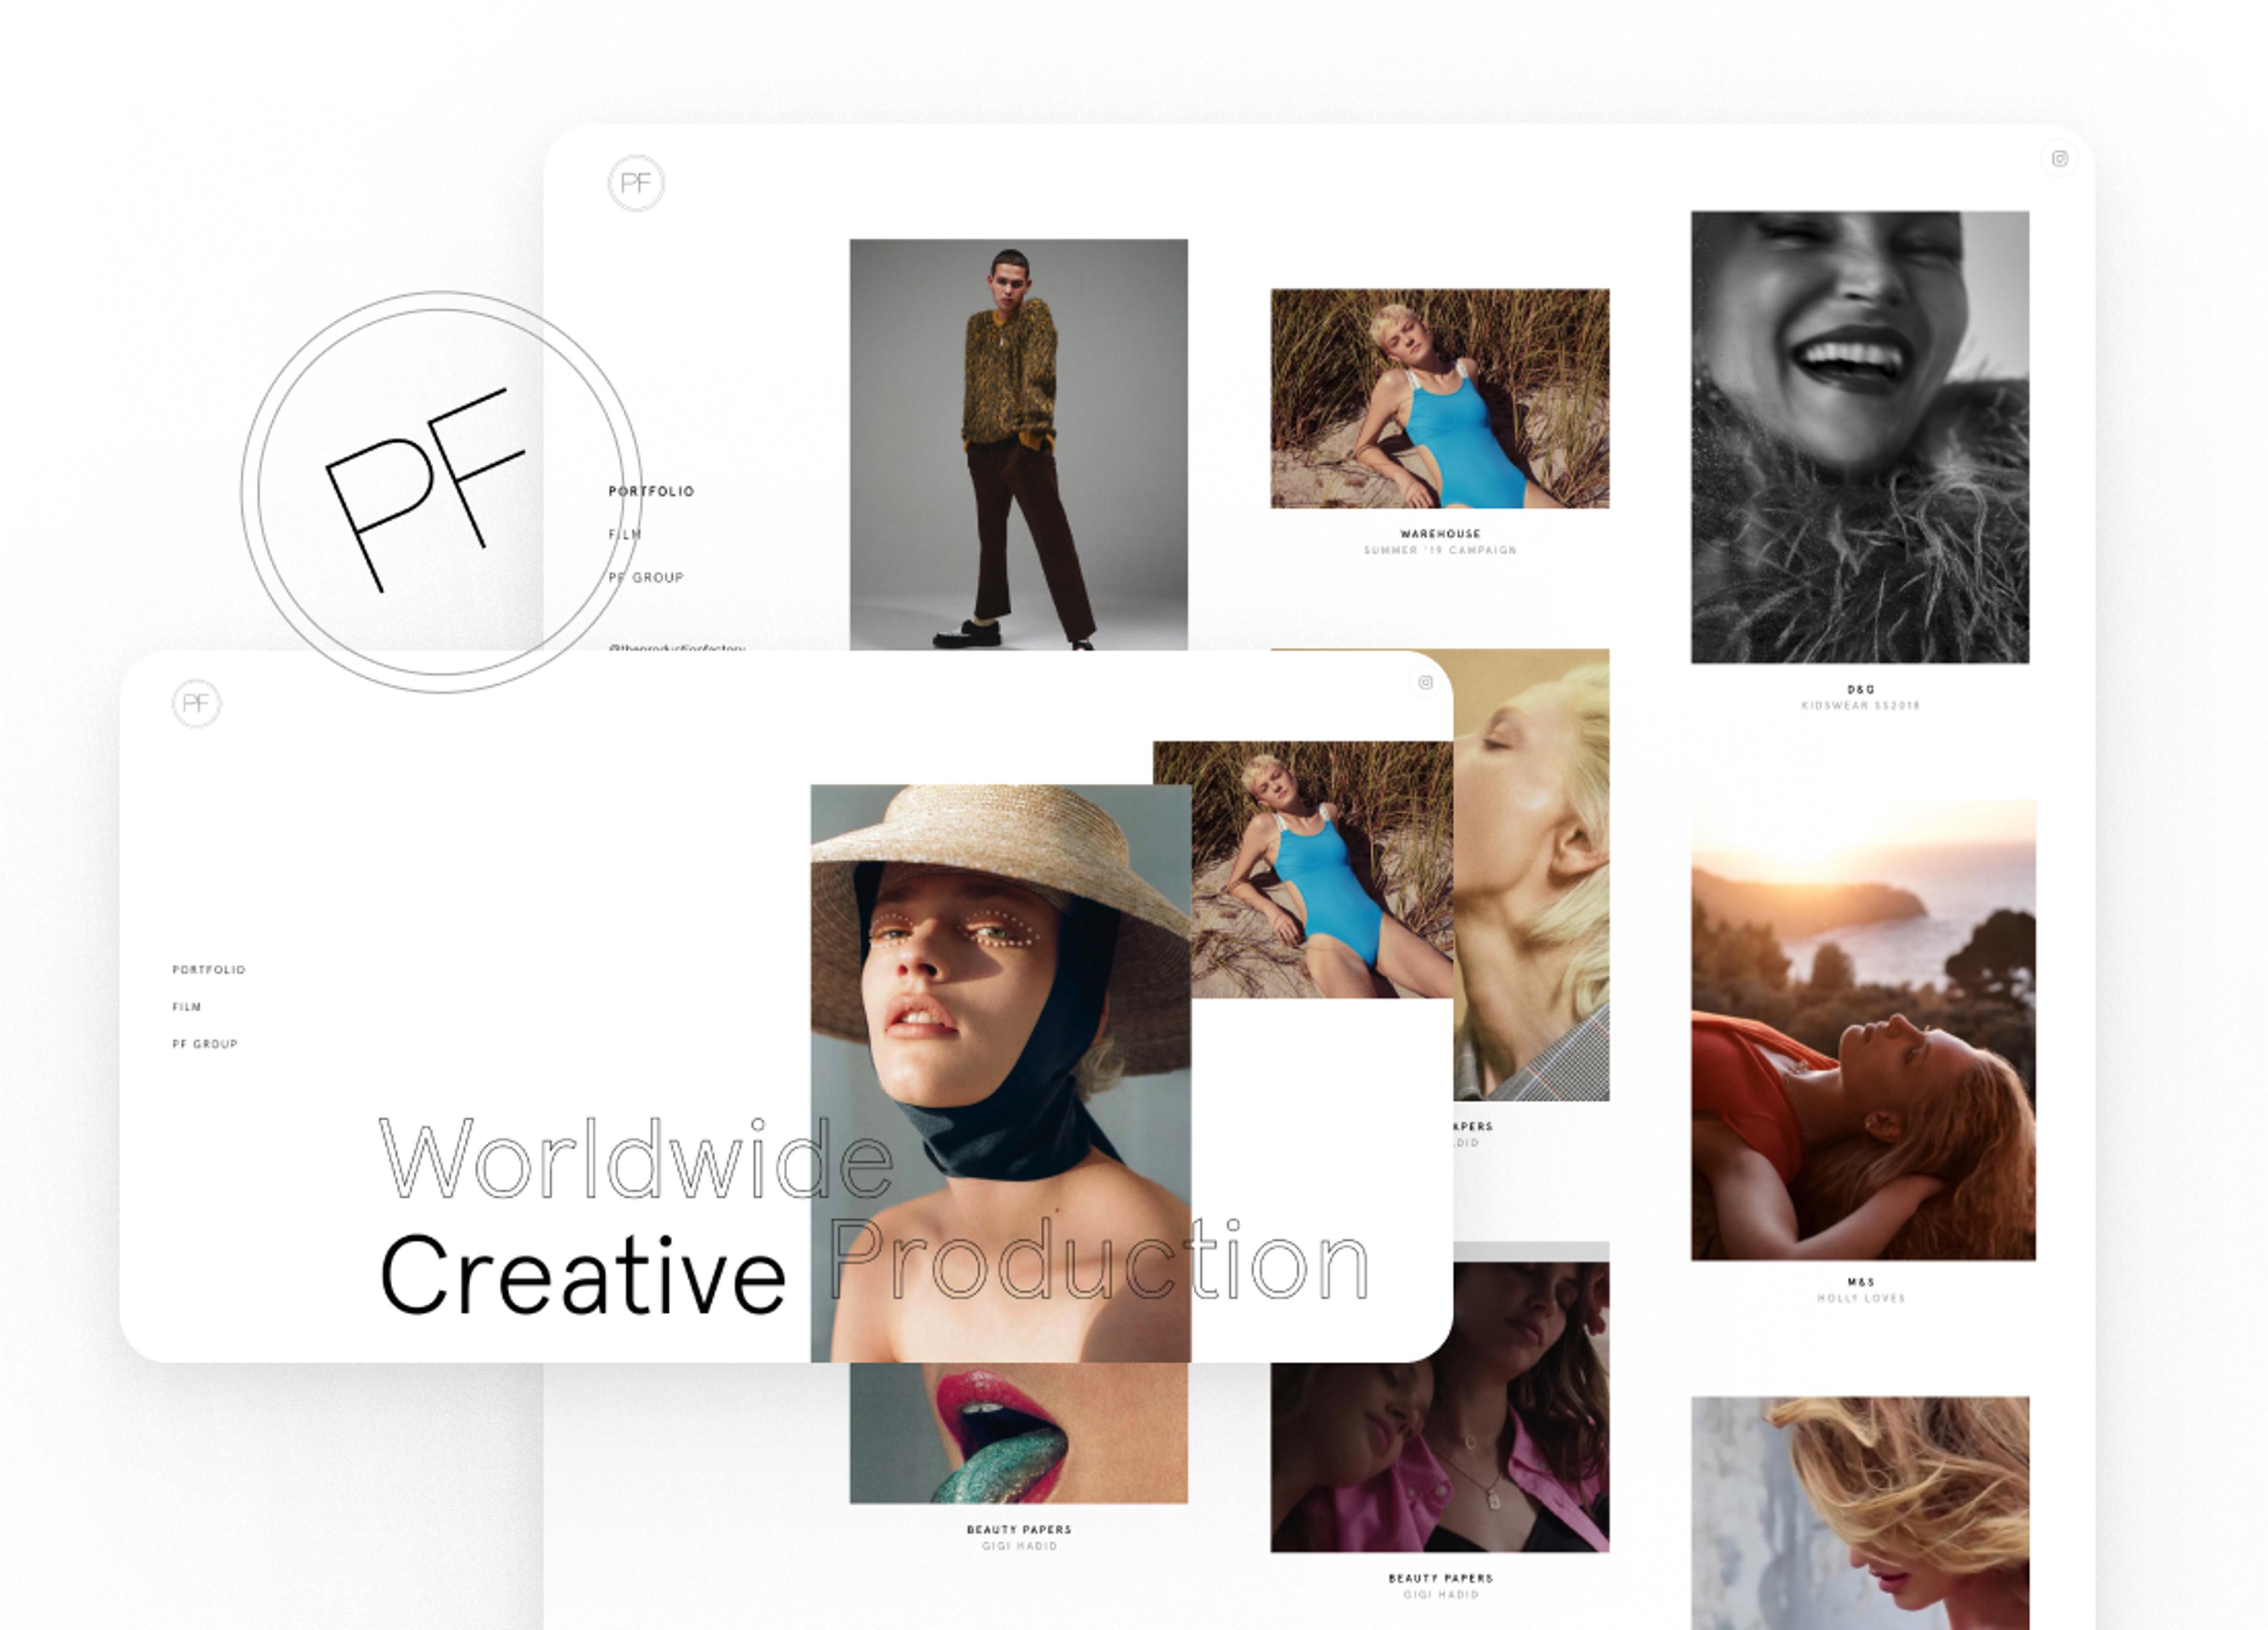2268x1630 pixels.
Task: Click the HOLLY LOVES subtitle
Action: point(1861,1298)
